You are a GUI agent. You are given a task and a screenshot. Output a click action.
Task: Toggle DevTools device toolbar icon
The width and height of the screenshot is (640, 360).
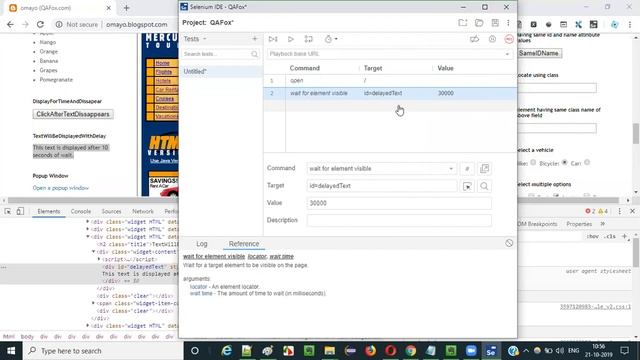[20, 211]
